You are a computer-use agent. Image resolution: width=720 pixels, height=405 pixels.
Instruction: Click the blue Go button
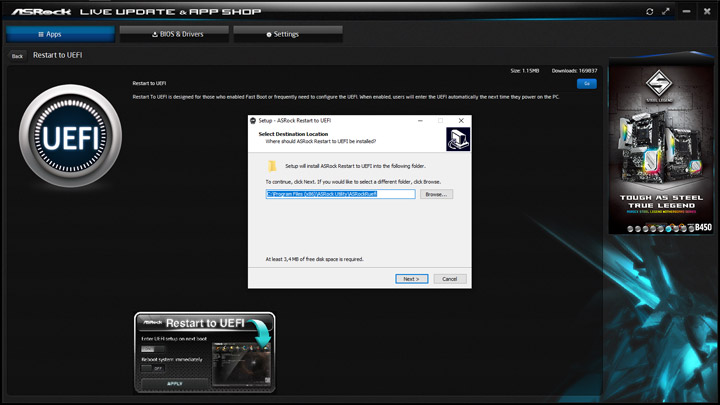(586, 84)
